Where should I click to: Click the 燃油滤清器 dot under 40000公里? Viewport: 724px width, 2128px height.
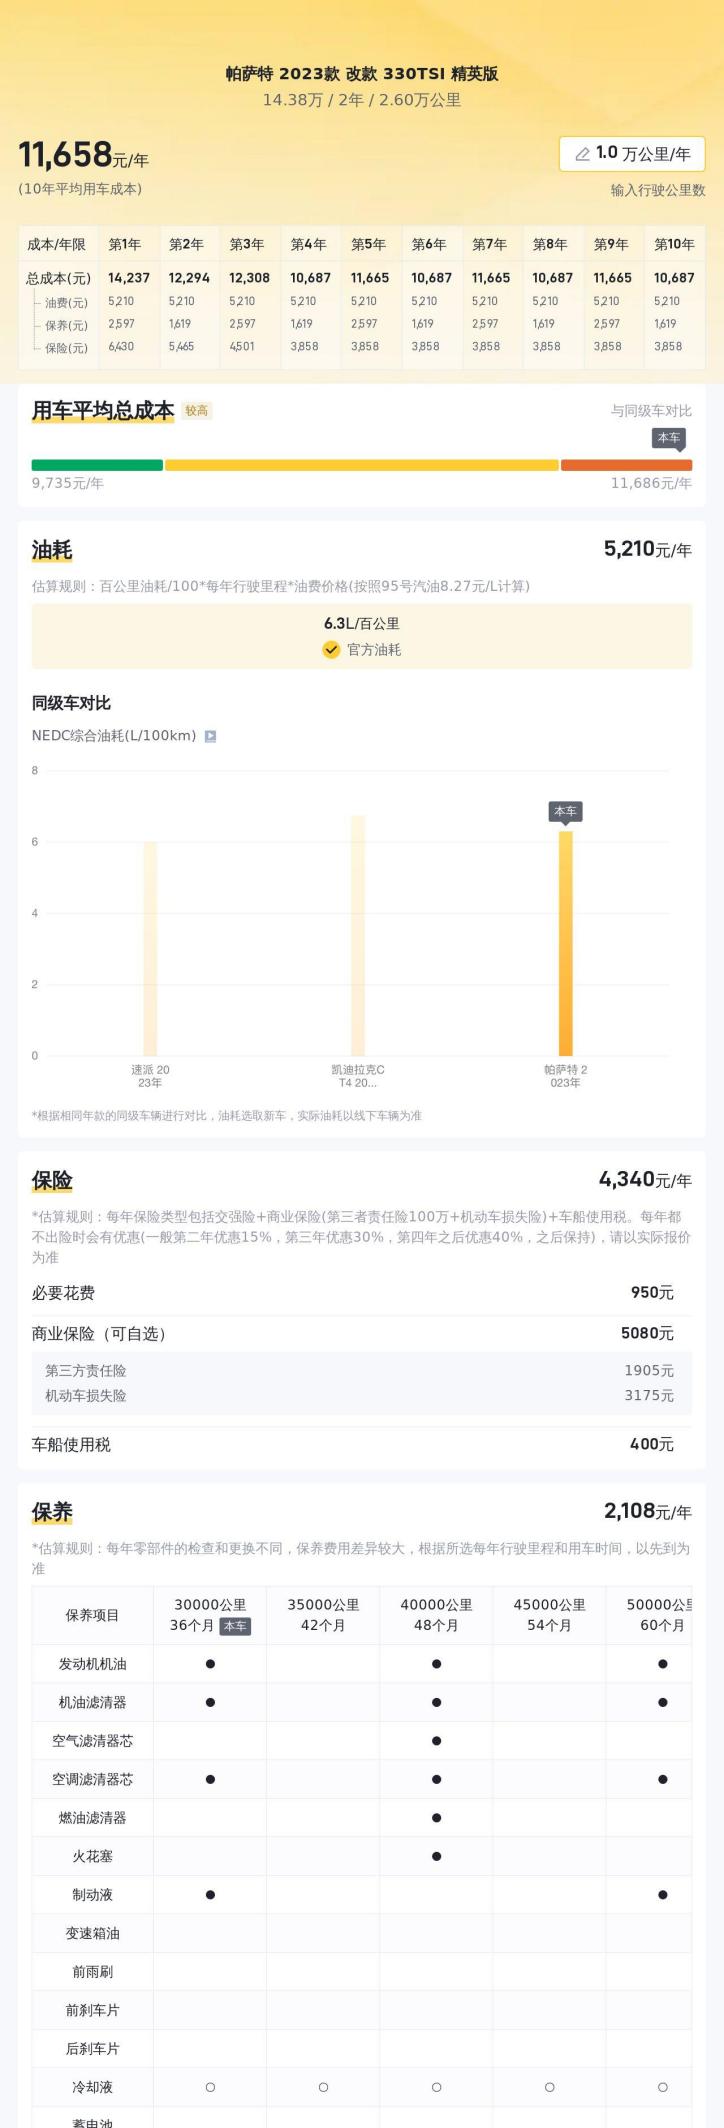click(436, 1818)
